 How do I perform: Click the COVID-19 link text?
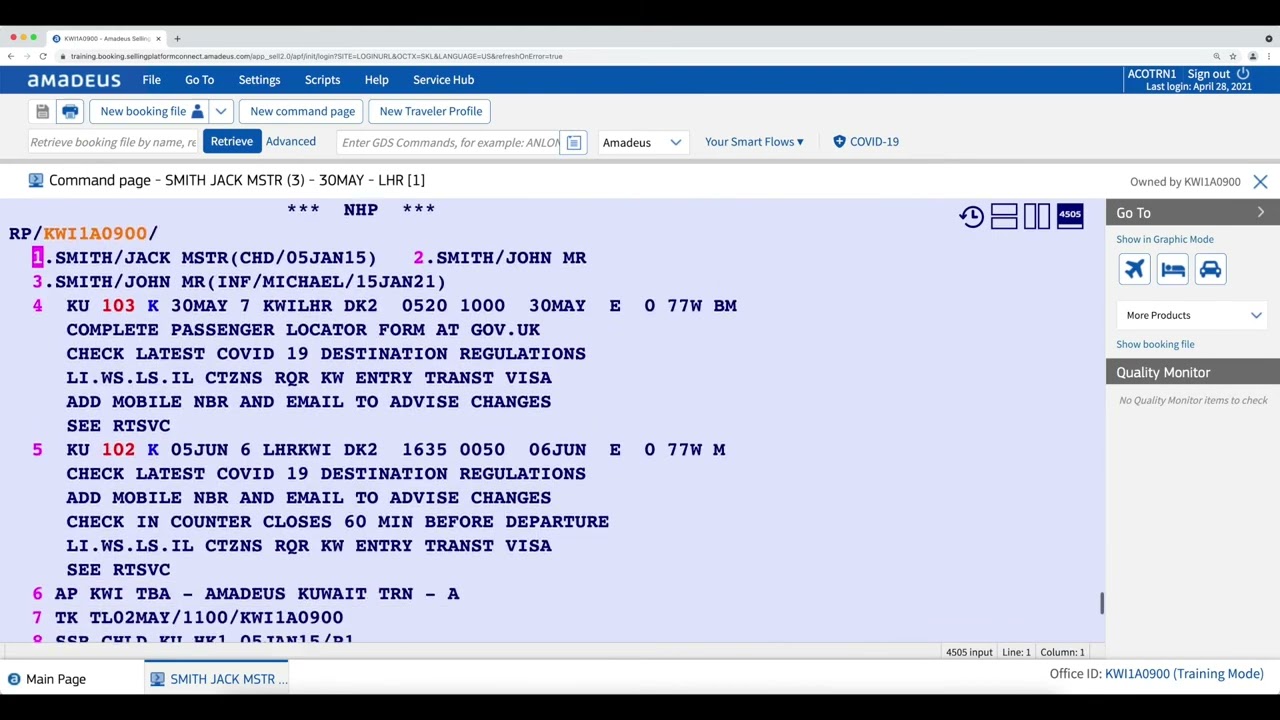[874, 142]
